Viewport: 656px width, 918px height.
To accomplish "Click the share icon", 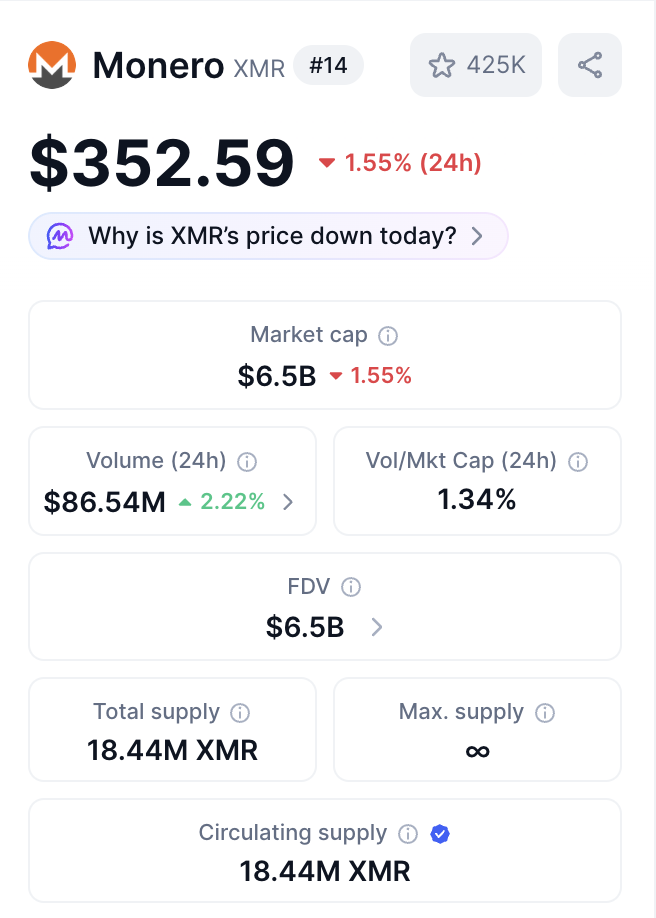I will [x=589, y=64].
